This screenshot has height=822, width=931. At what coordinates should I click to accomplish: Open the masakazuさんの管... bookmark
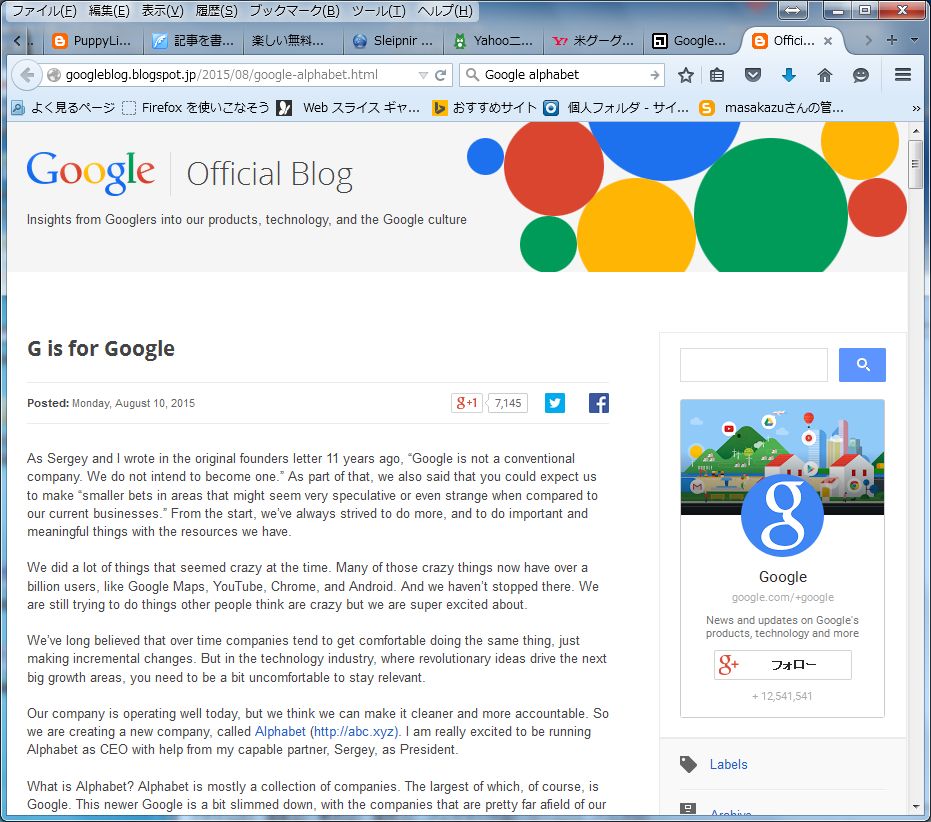pos(771,108)
